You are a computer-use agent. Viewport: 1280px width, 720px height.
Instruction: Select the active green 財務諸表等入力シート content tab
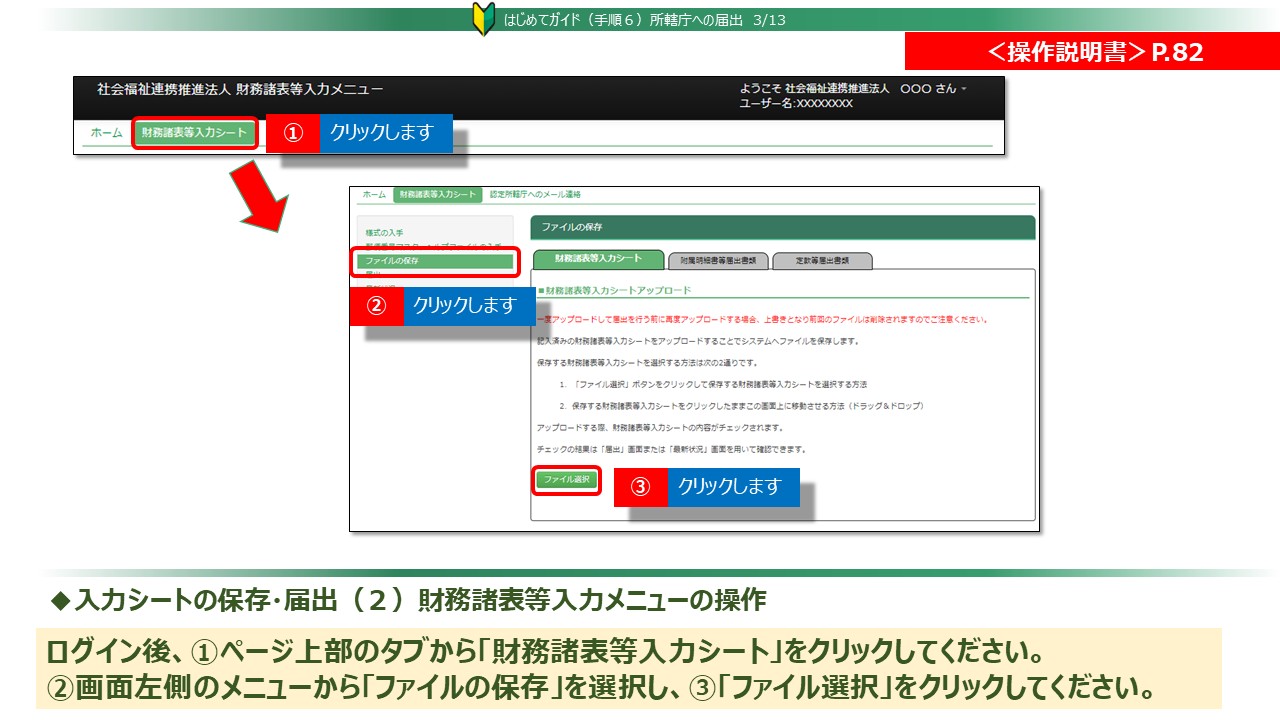pos(598,259)
